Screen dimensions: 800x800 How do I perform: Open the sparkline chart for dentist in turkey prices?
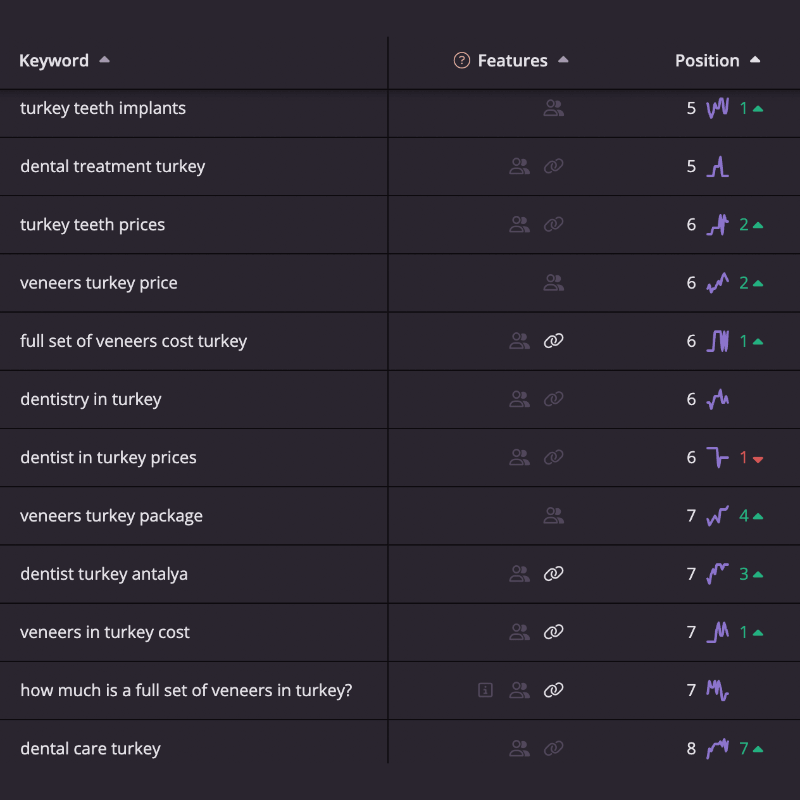pyautogui.click(x=717, y=457)
